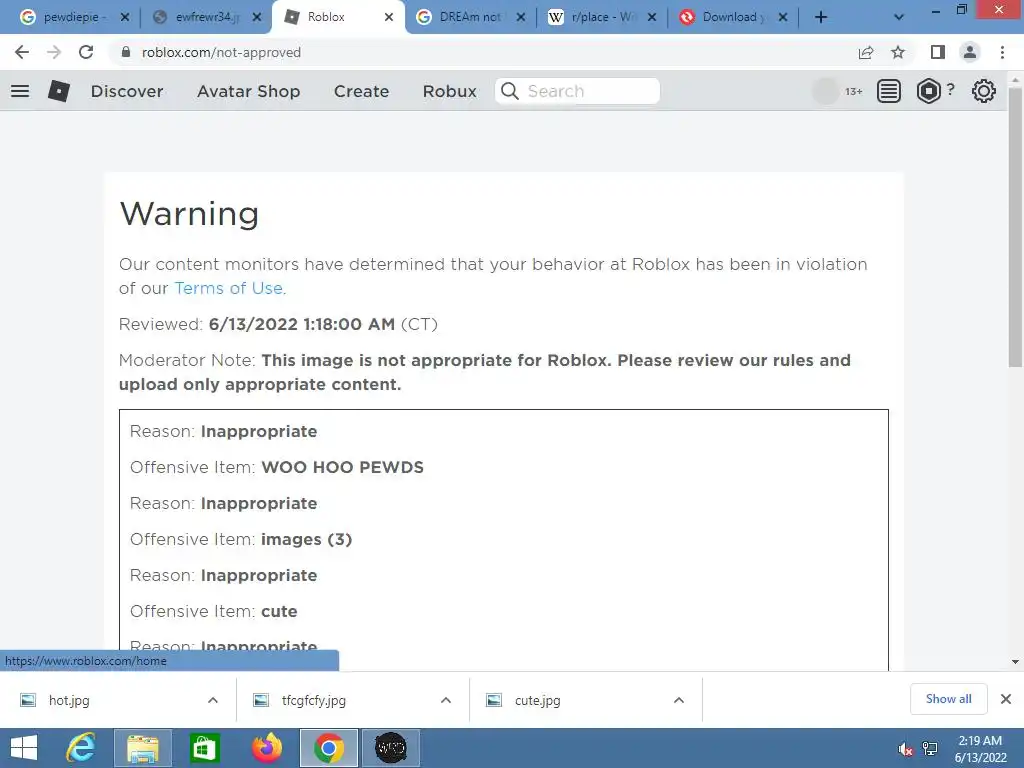The width and height of the screenshot is (1024, 768).
Task: Open Chrome three-dot menu
Action: click(x=1002, y=52)
